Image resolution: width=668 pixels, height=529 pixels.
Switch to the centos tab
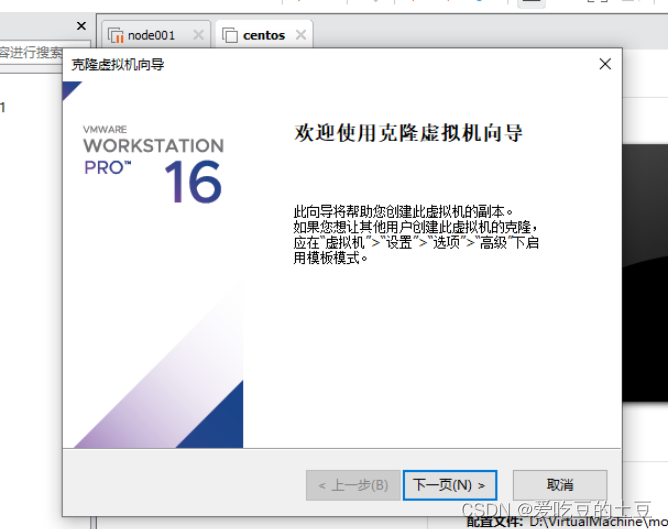(264, 35)
